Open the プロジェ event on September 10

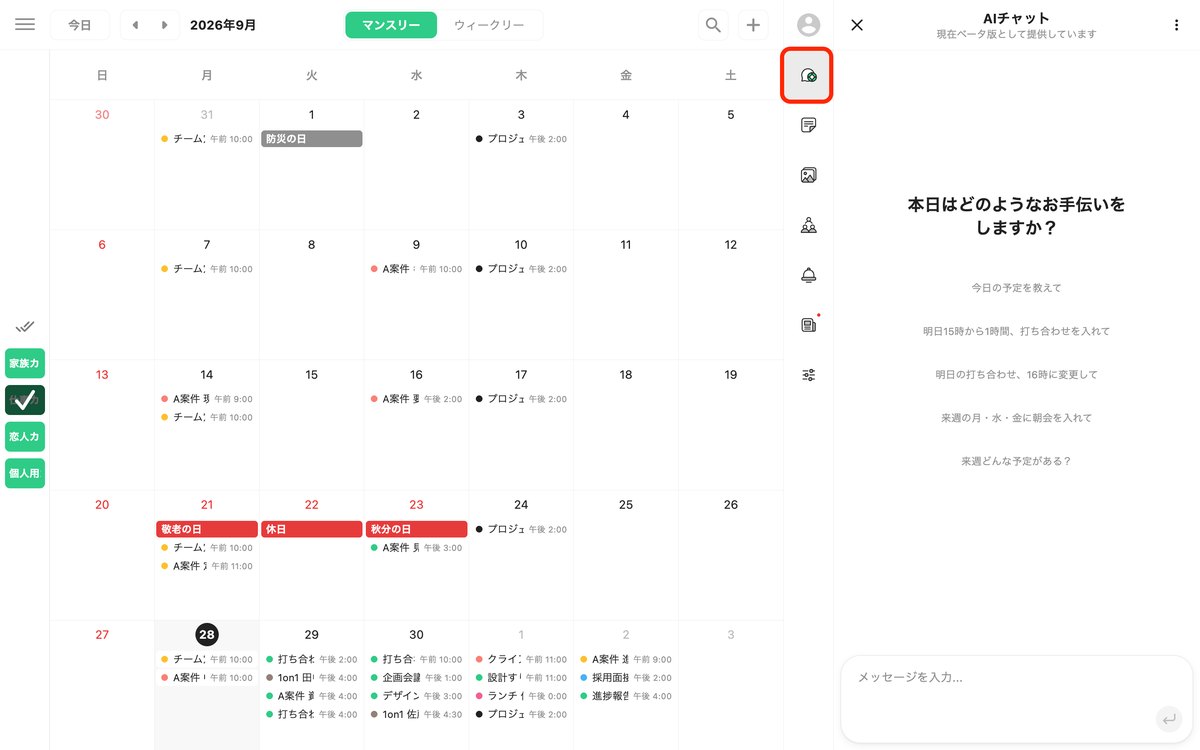(x=521, y=269)
